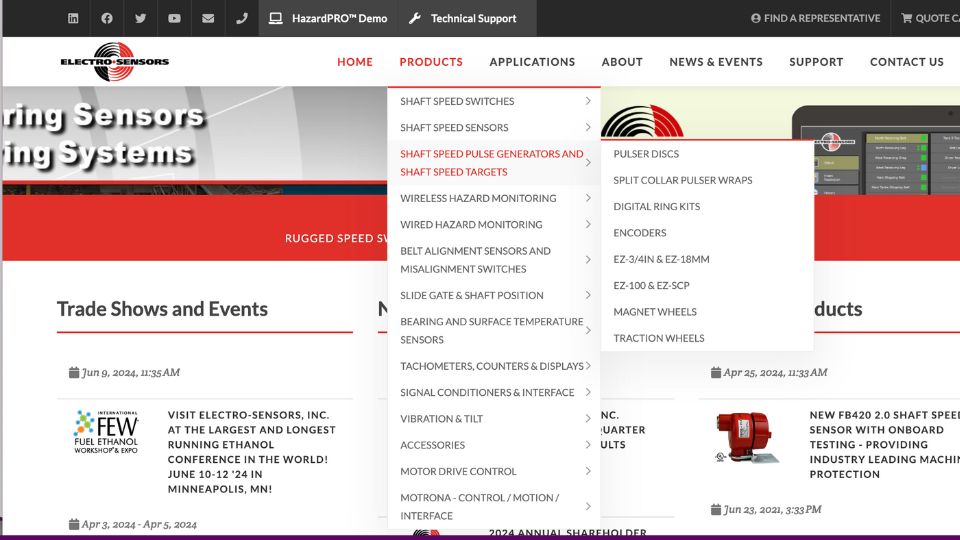Screen dimensions: 960x540
Task: Click the Twitter bird icon
Action: click(140, 18)
